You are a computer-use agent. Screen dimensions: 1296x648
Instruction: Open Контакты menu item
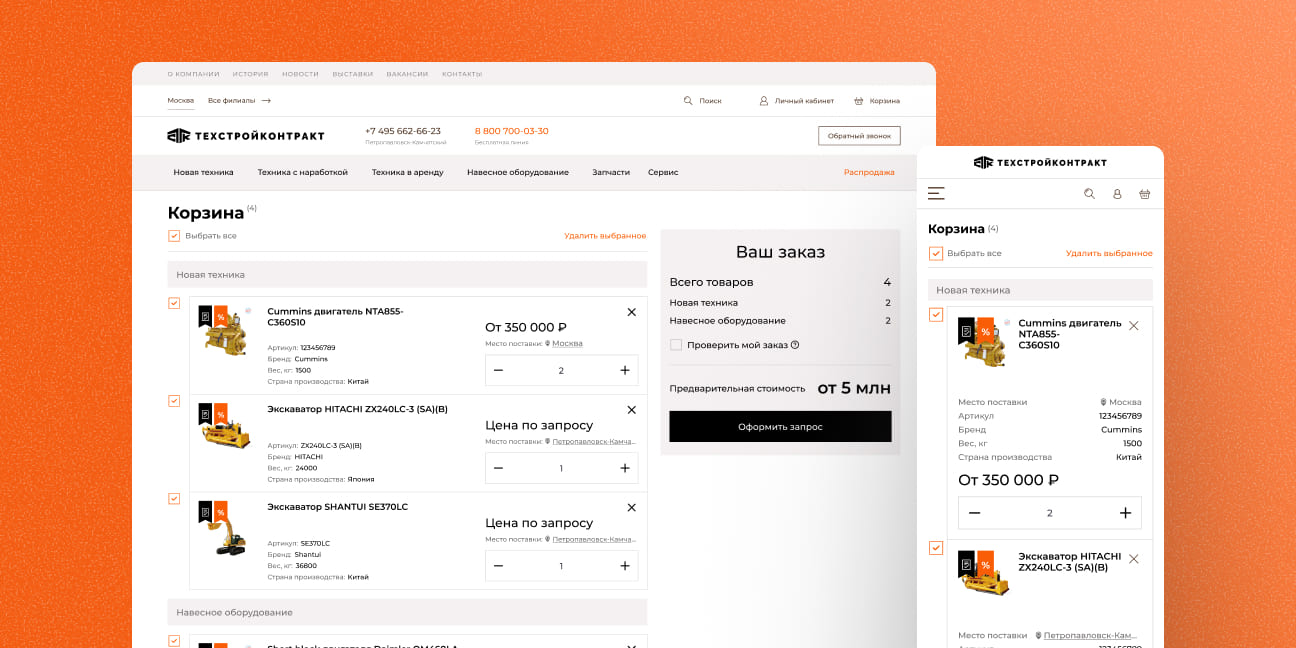(x=462, y=74)
